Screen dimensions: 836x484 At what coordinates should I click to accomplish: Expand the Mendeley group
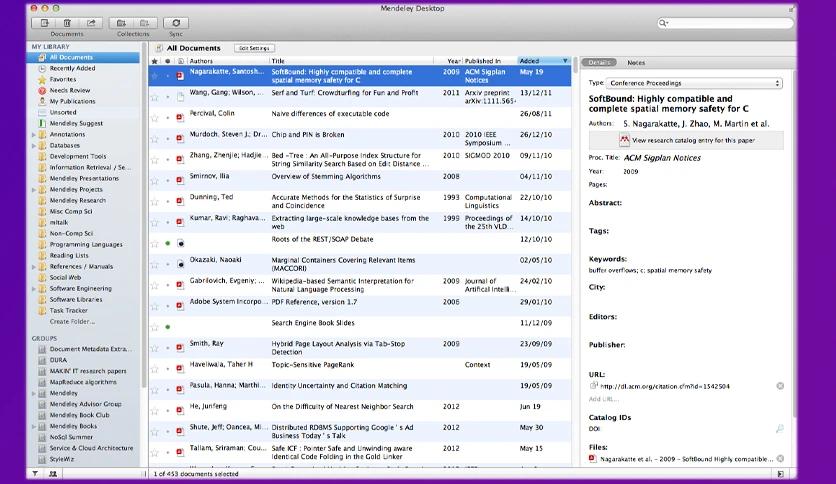(x=34, y=393)
